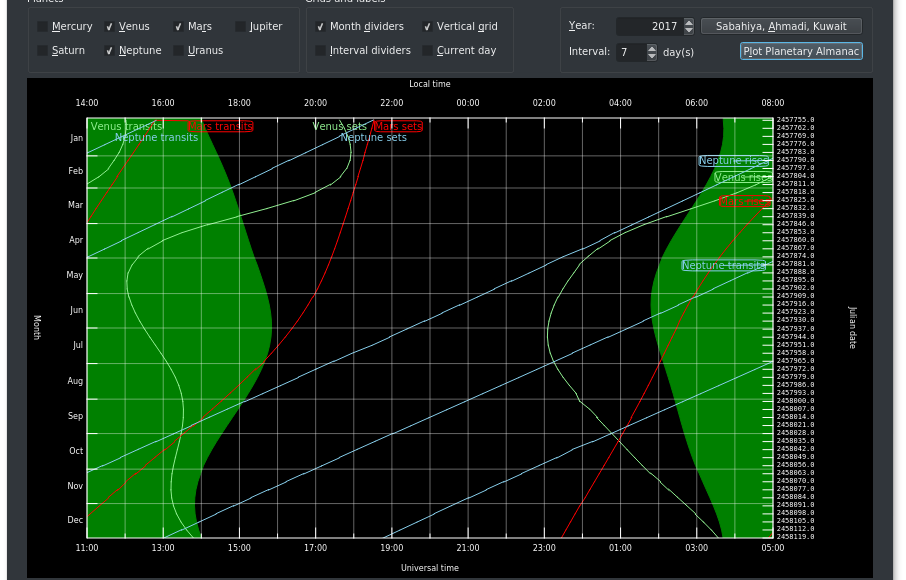Screen dimensions: 906x580
Task: Enable Jupiter in the planets list
Action: click(x=241, y=27)
